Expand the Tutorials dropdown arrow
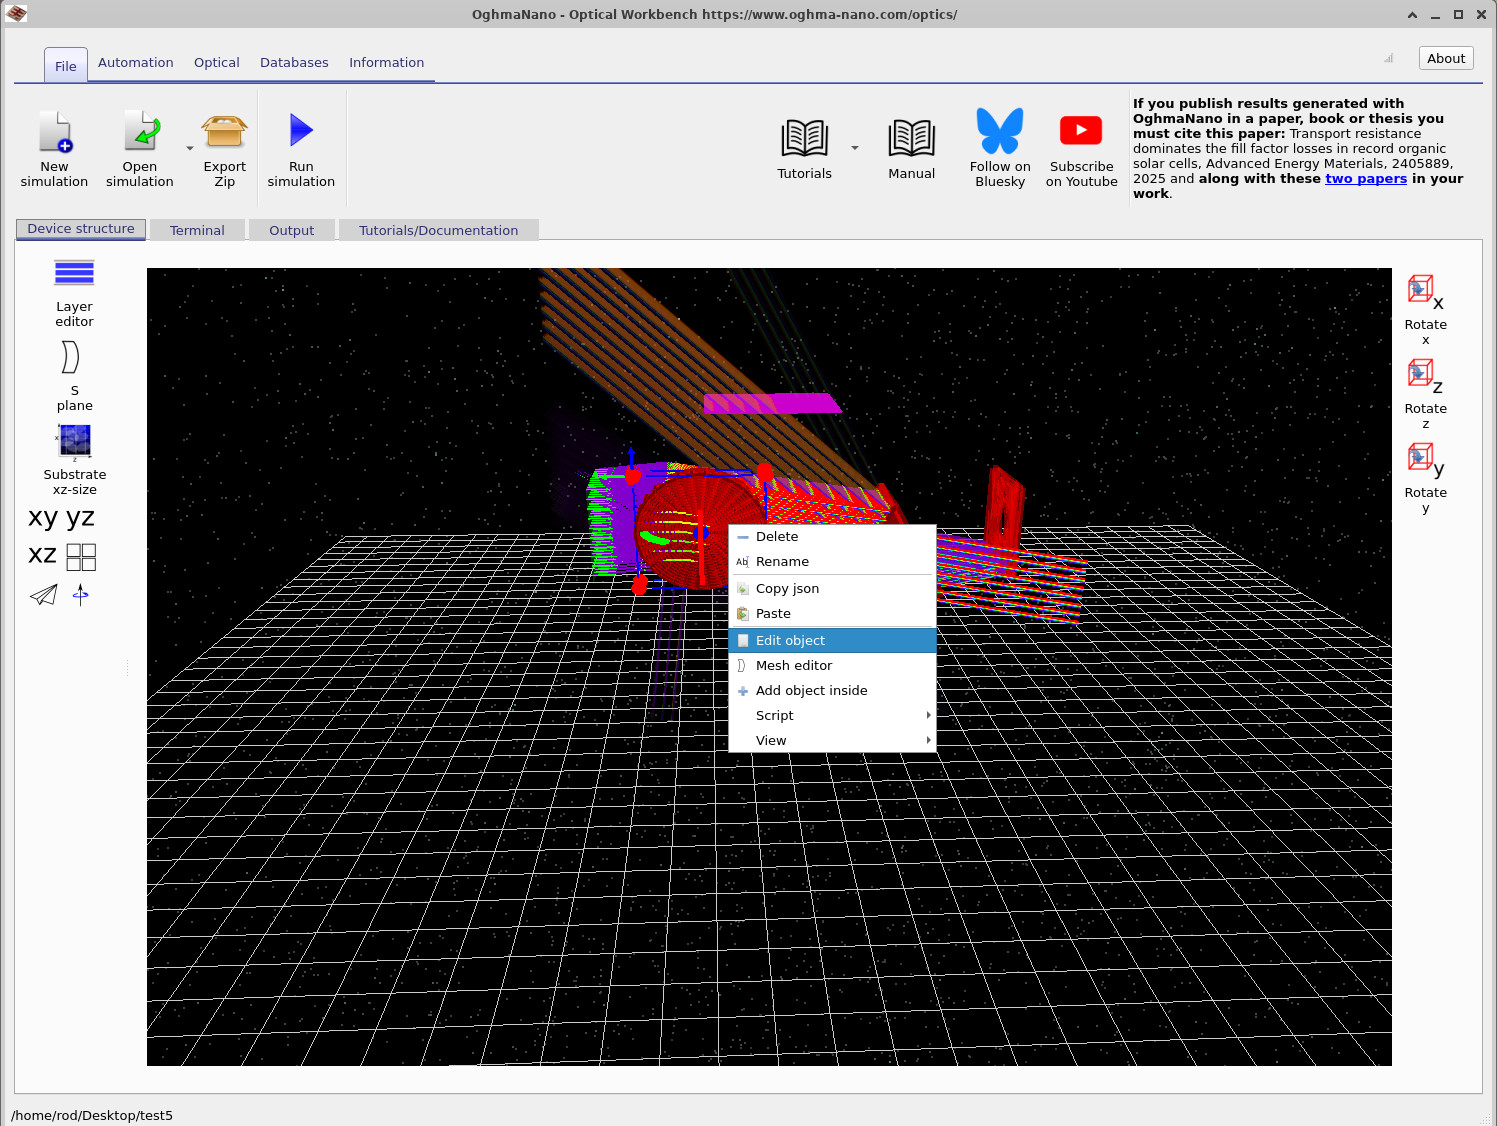Screen dimensions: 1497x1126 tap(855, 148)
